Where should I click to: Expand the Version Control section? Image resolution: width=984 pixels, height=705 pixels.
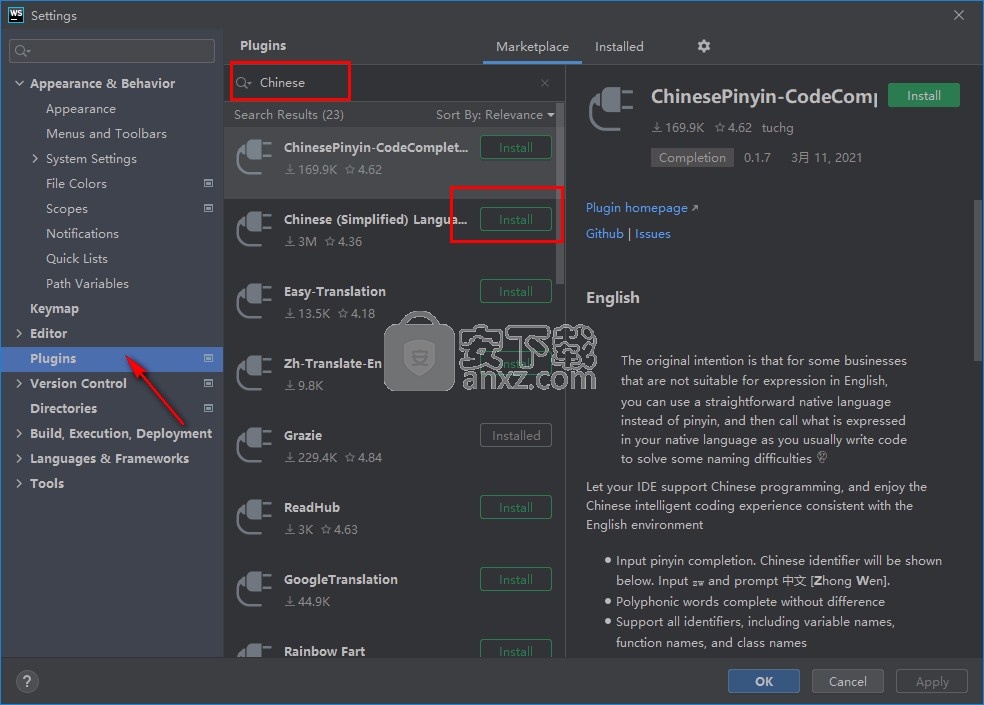click(19, 383)
